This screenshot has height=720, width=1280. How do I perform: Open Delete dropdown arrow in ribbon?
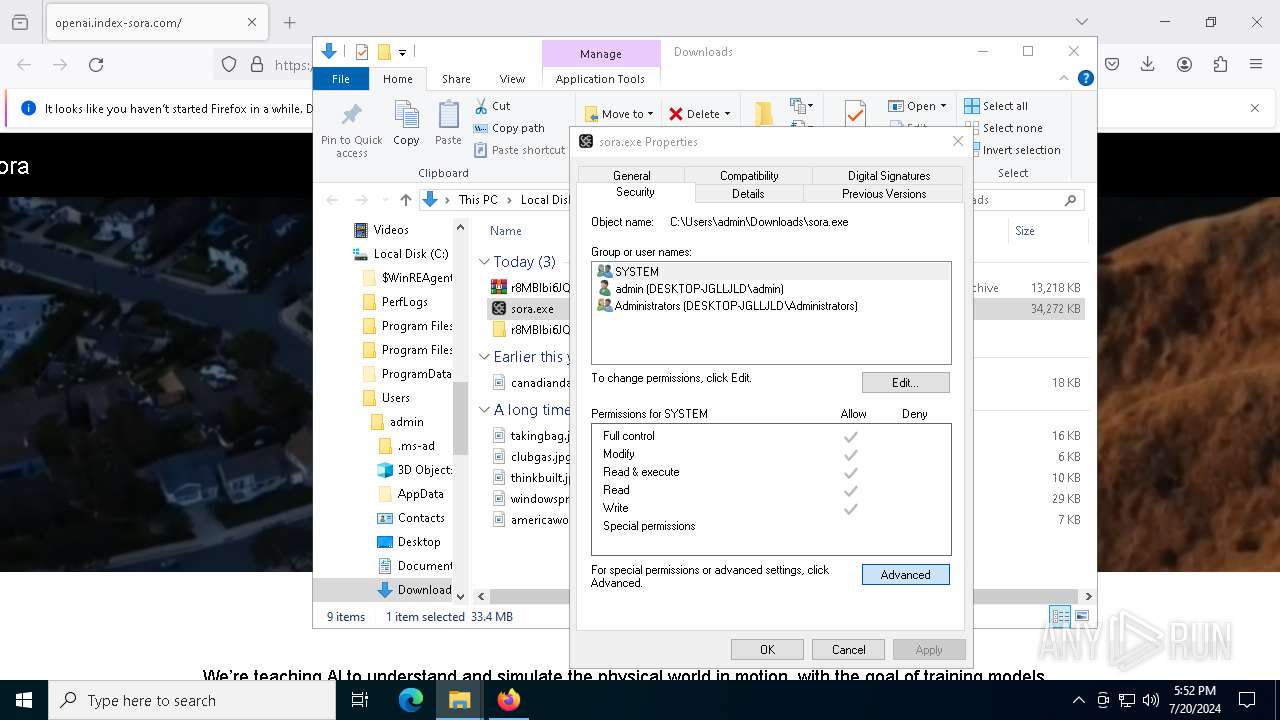(x=727, y=114)
